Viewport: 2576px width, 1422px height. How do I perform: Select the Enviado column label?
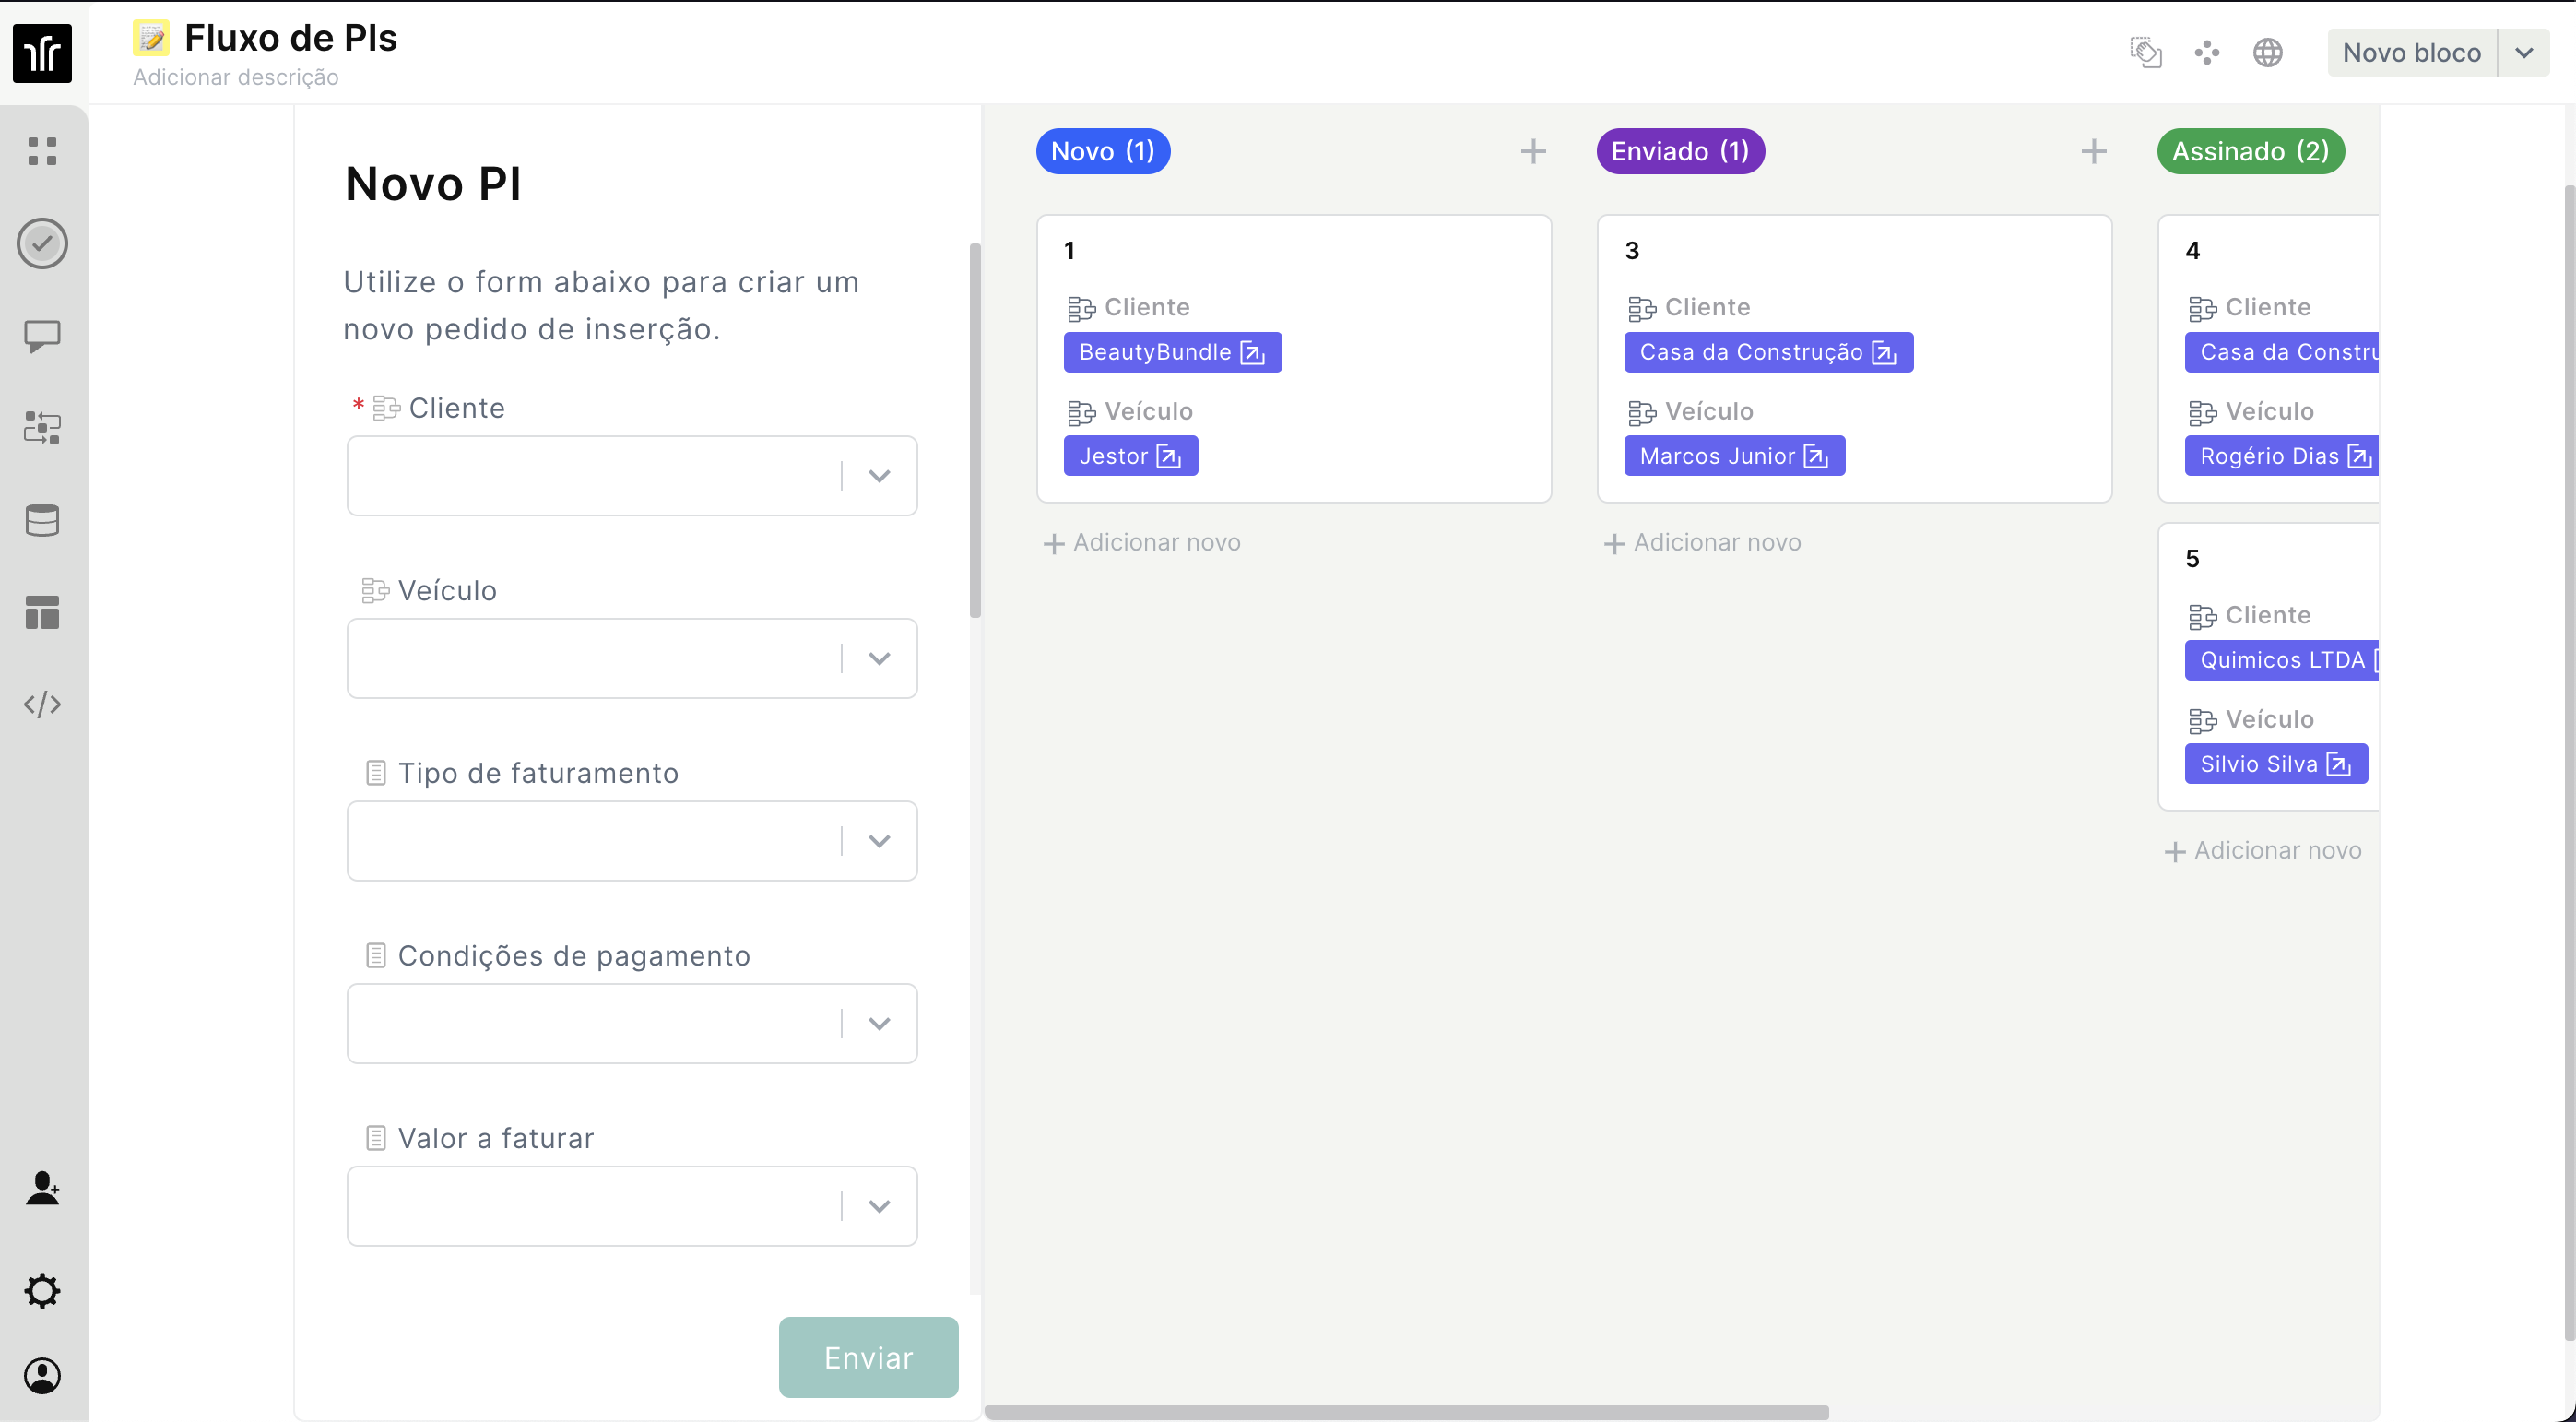(x=1680, y=151)
